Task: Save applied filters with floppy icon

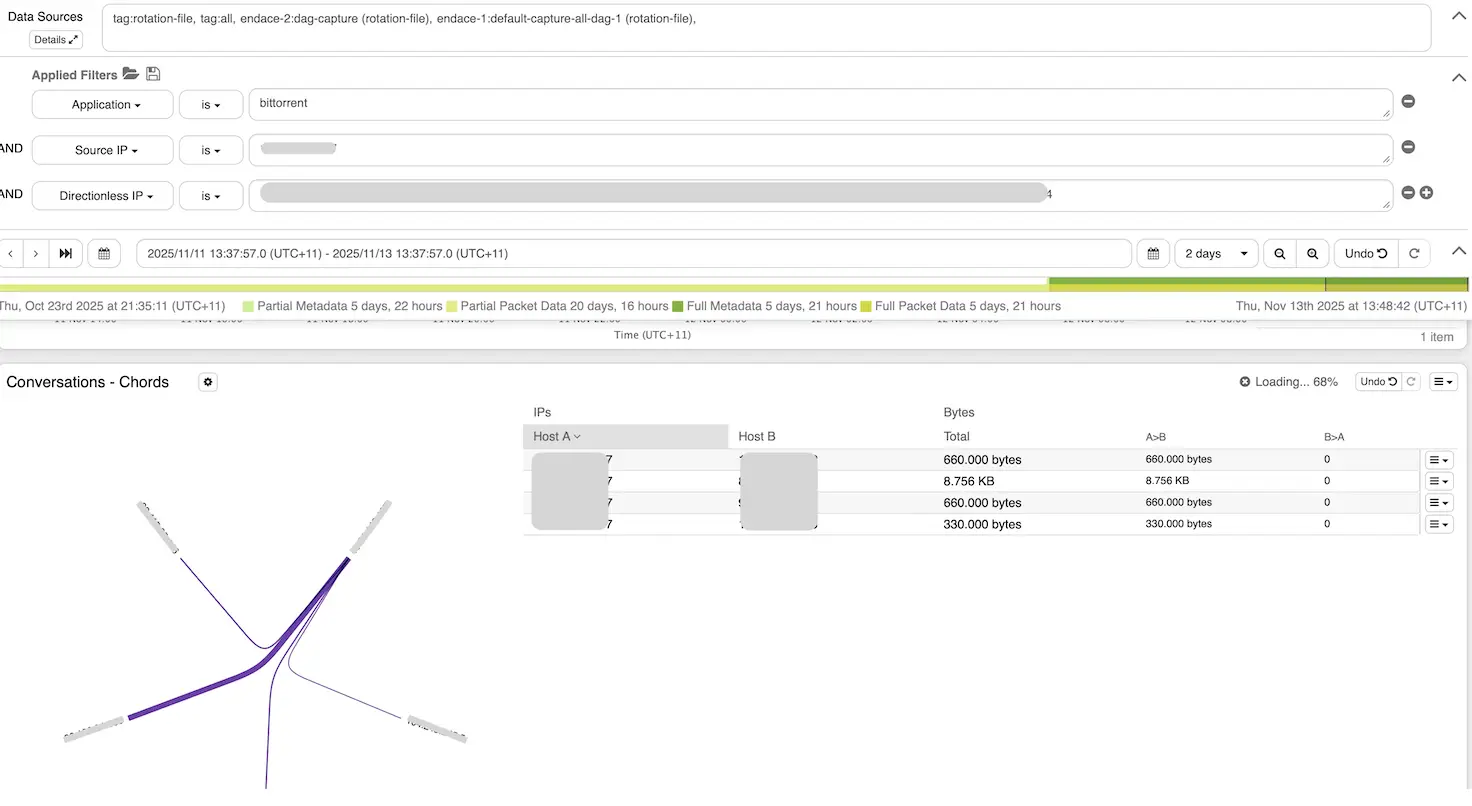Action: pyautogui.click(x=153, y=74)
